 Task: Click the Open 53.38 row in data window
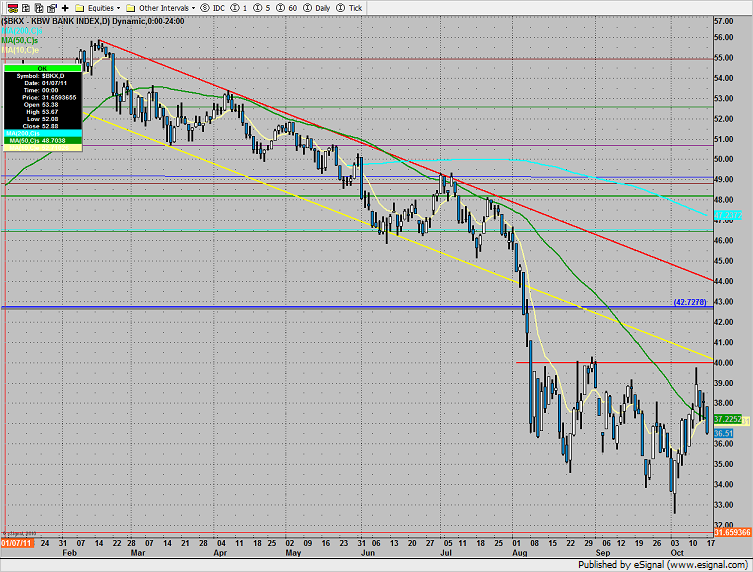[x=42, y=105]
